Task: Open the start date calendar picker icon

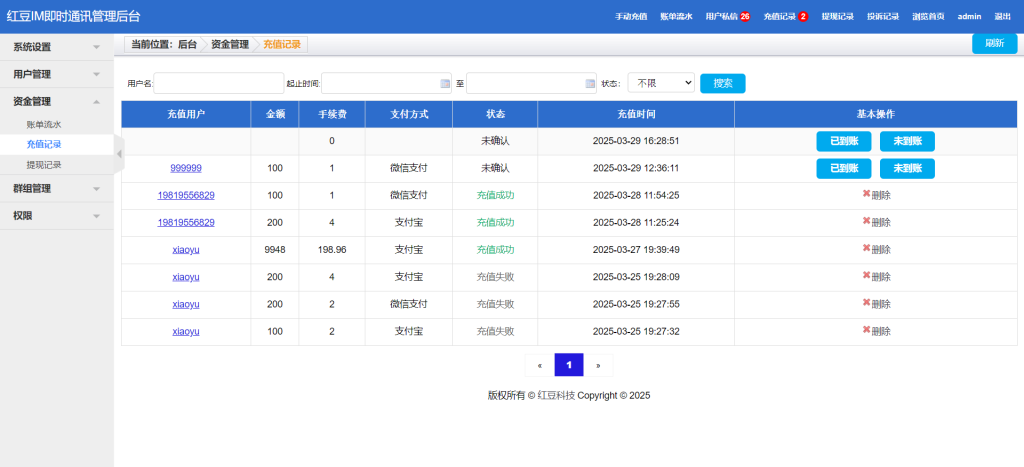Action: click(x=445, y=84)
